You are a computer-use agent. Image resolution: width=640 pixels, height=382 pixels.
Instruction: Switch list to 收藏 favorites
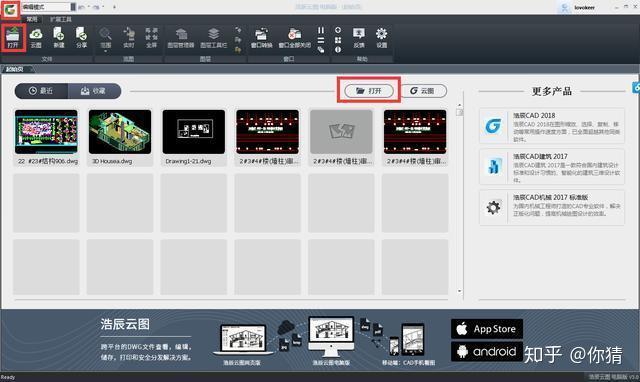coord(94,91)
